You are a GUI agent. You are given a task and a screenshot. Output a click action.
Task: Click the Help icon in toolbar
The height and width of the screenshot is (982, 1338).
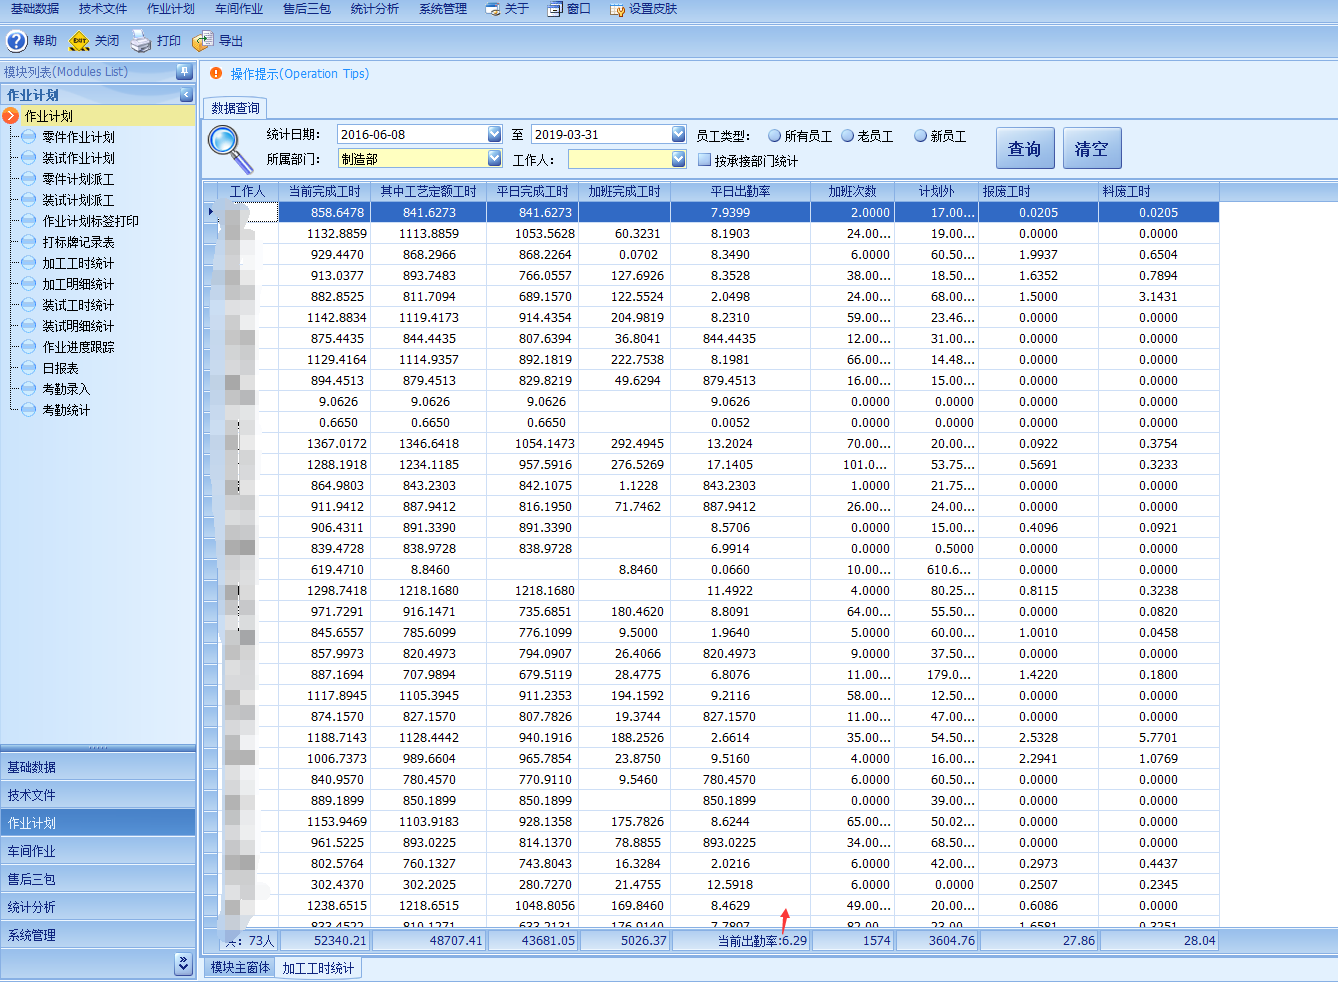coord(17,41)
